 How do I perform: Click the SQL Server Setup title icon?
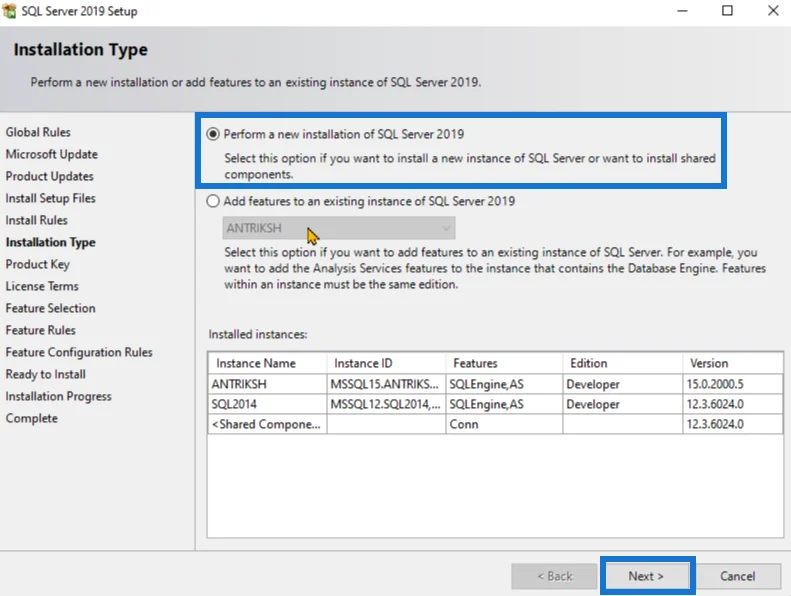10,11
